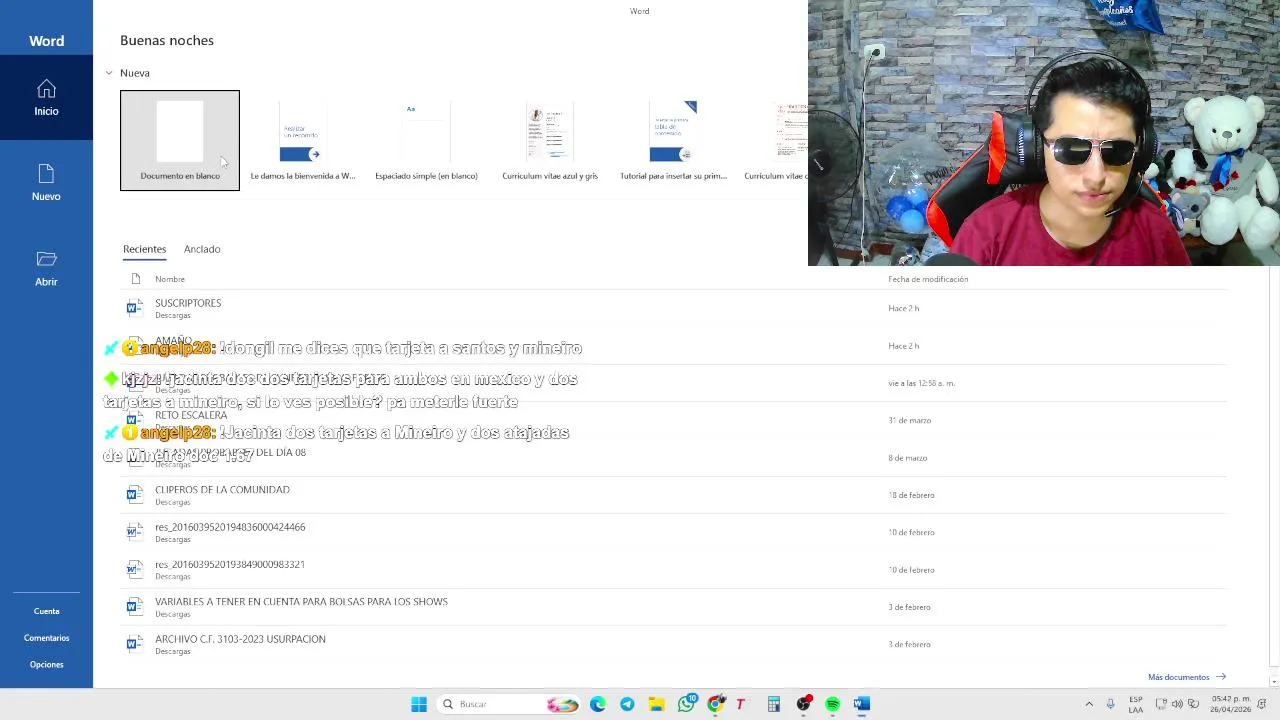This screenshot has width=1280, height=720.
Task: Click the taskbar Buscar search box
Action: [510, 704]
